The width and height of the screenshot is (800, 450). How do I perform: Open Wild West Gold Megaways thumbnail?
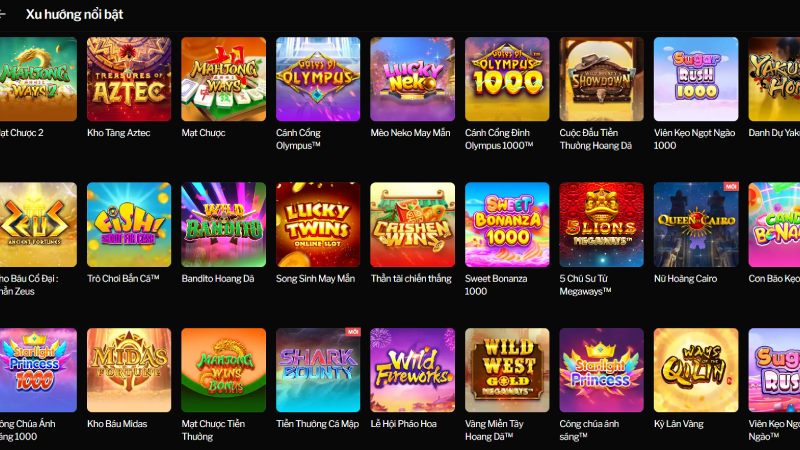[x=507, y=370]
